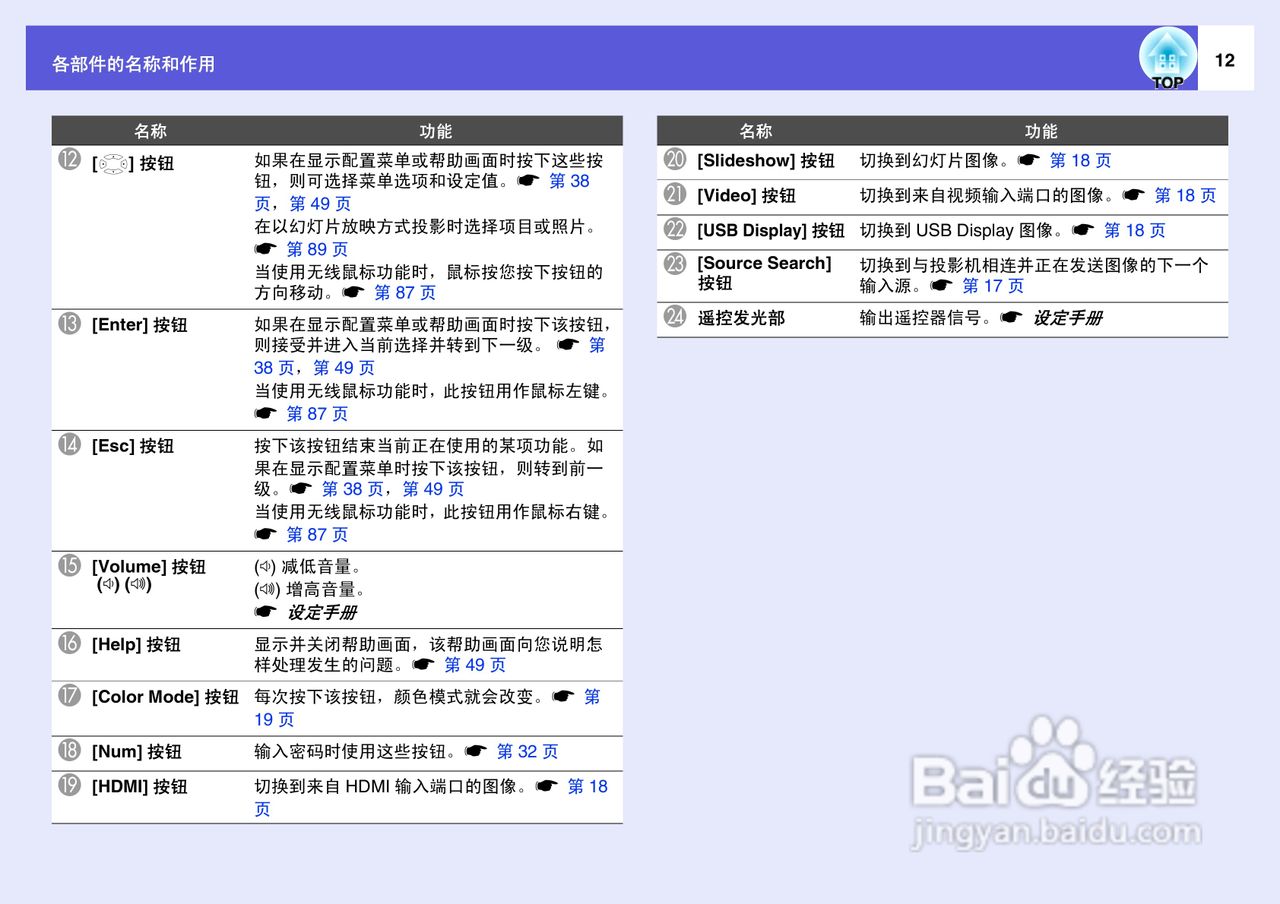Follow 第 87 页 link in arrow-buttons row

405,293
